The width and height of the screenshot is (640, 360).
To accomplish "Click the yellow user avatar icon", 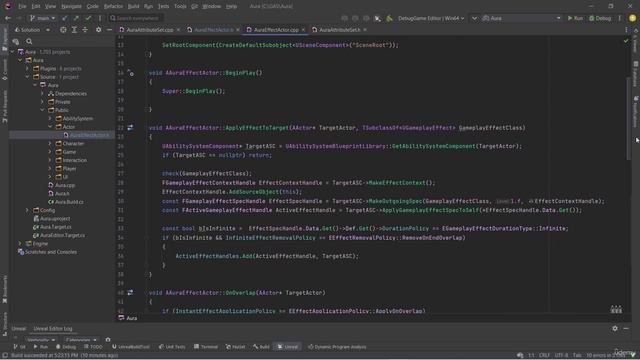I will tap(632, 18).
